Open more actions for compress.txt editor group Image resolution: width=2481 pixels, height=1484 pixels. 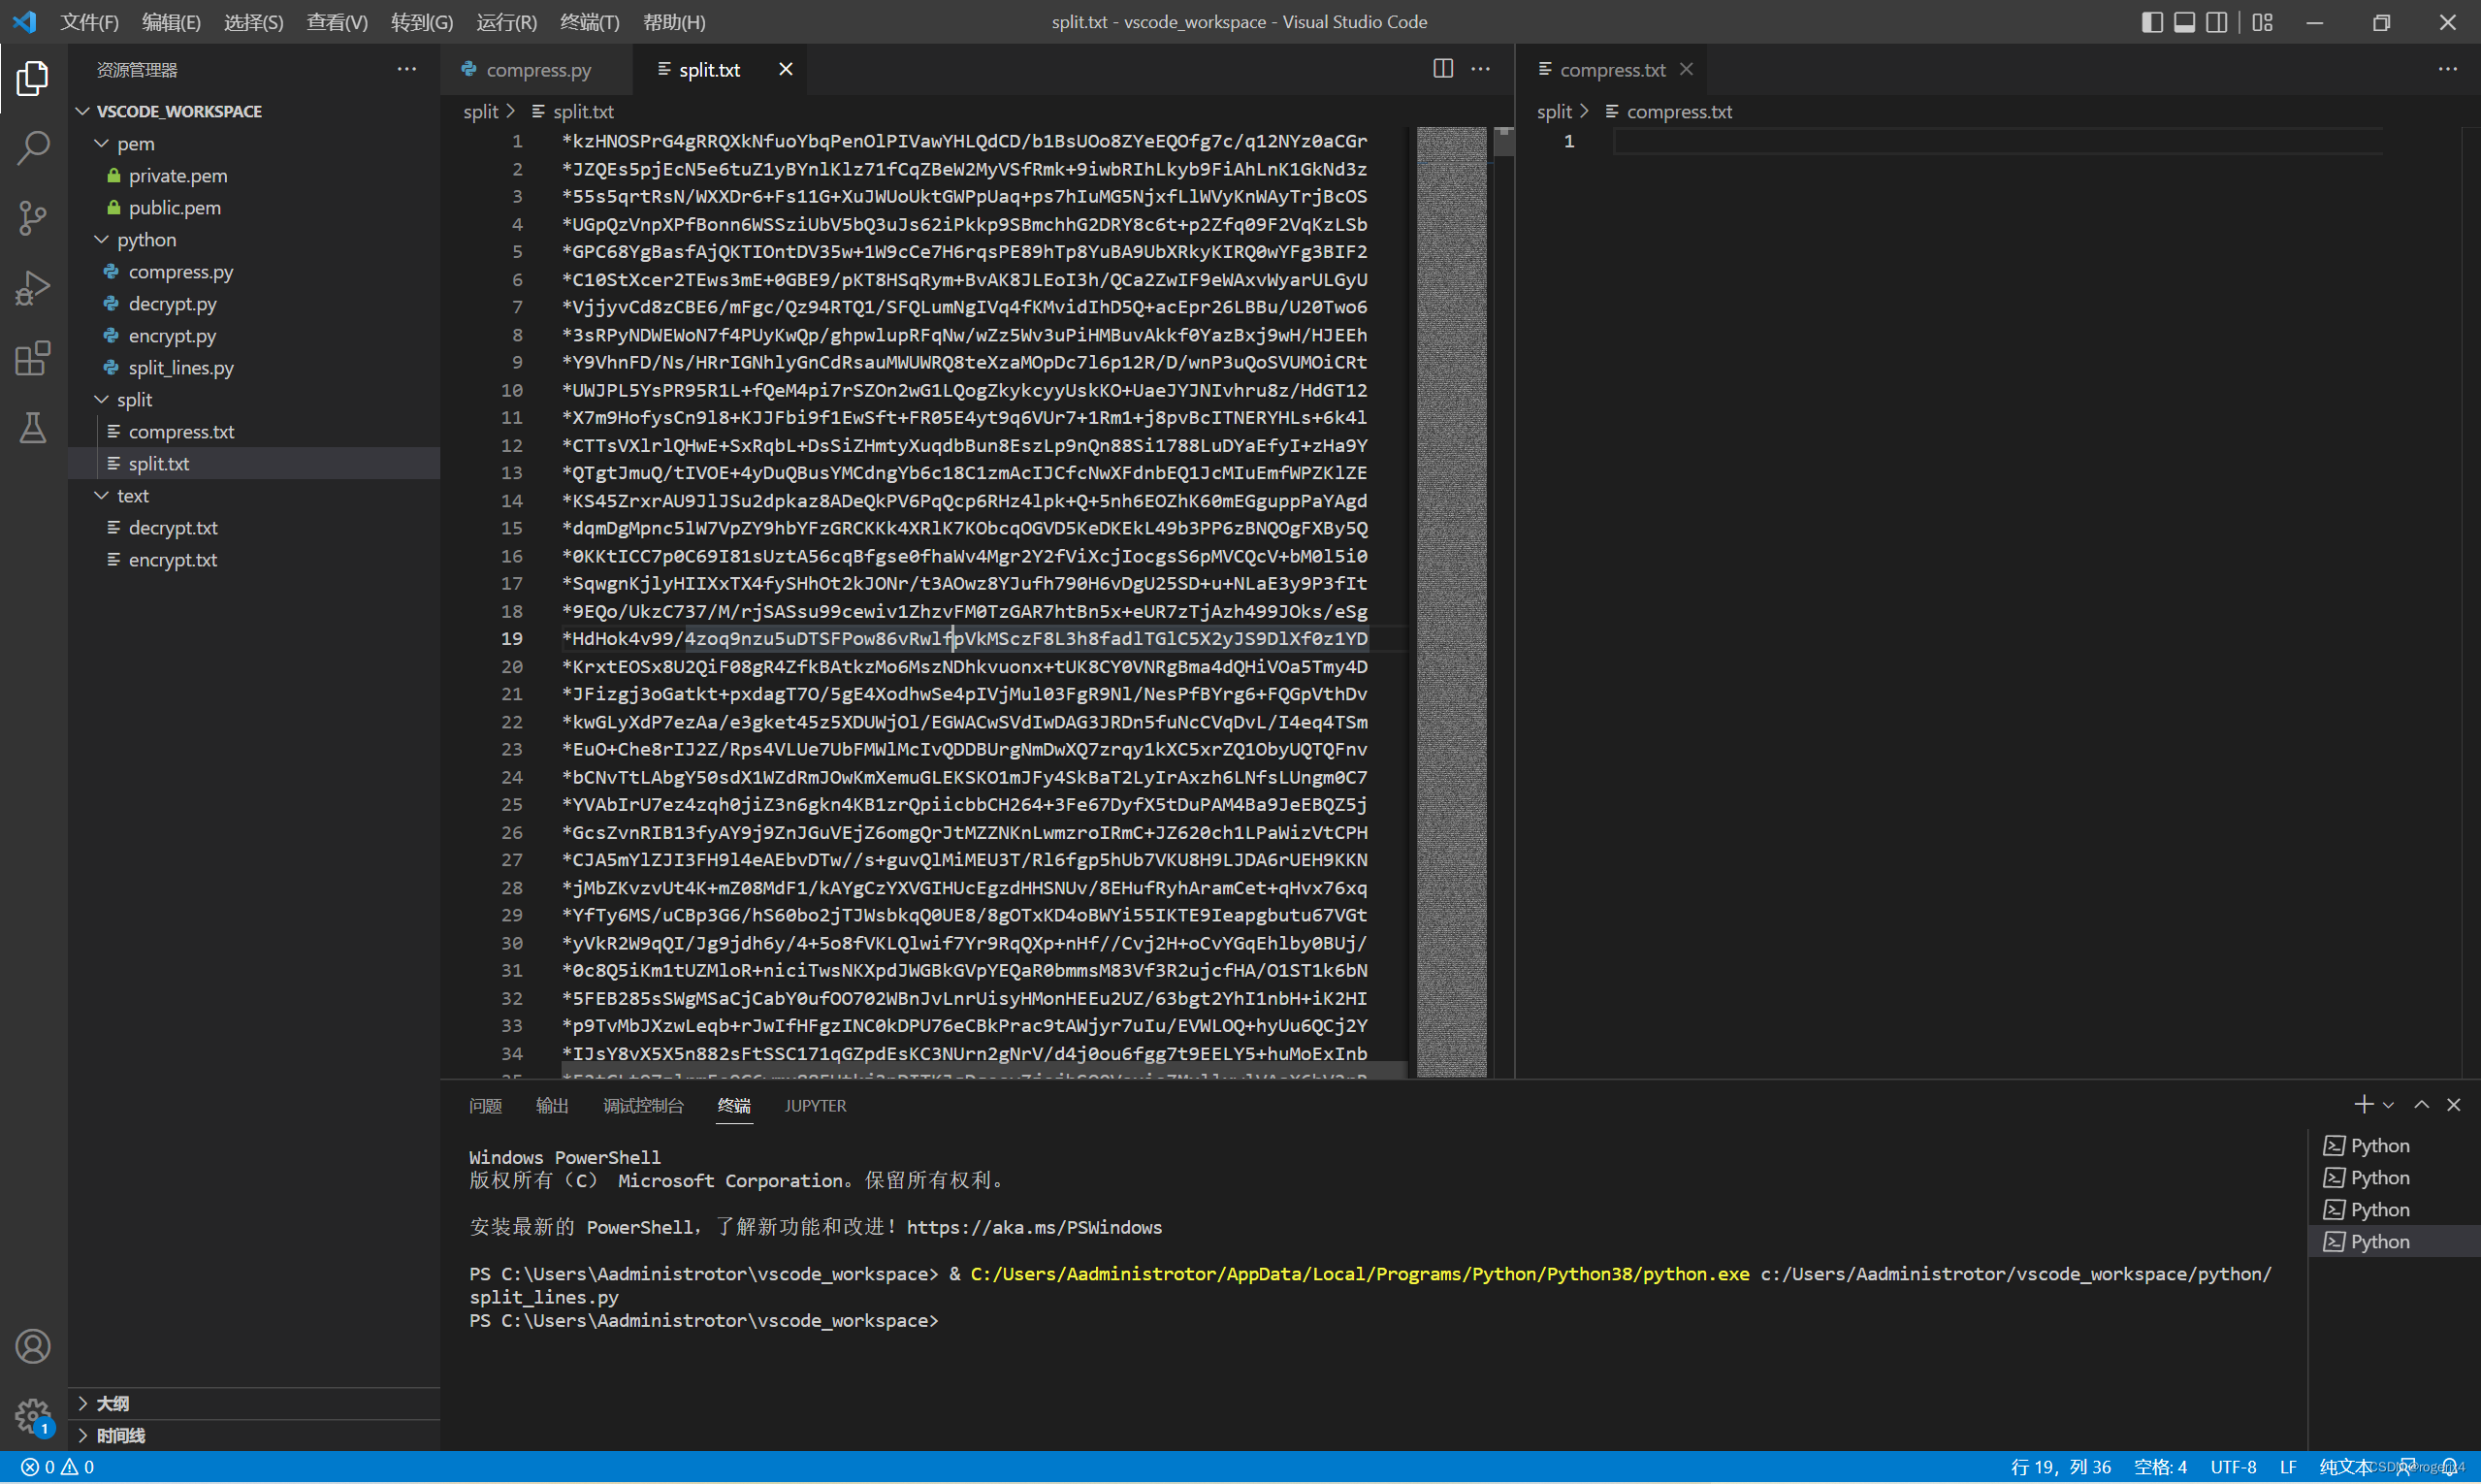[2448, 69]
